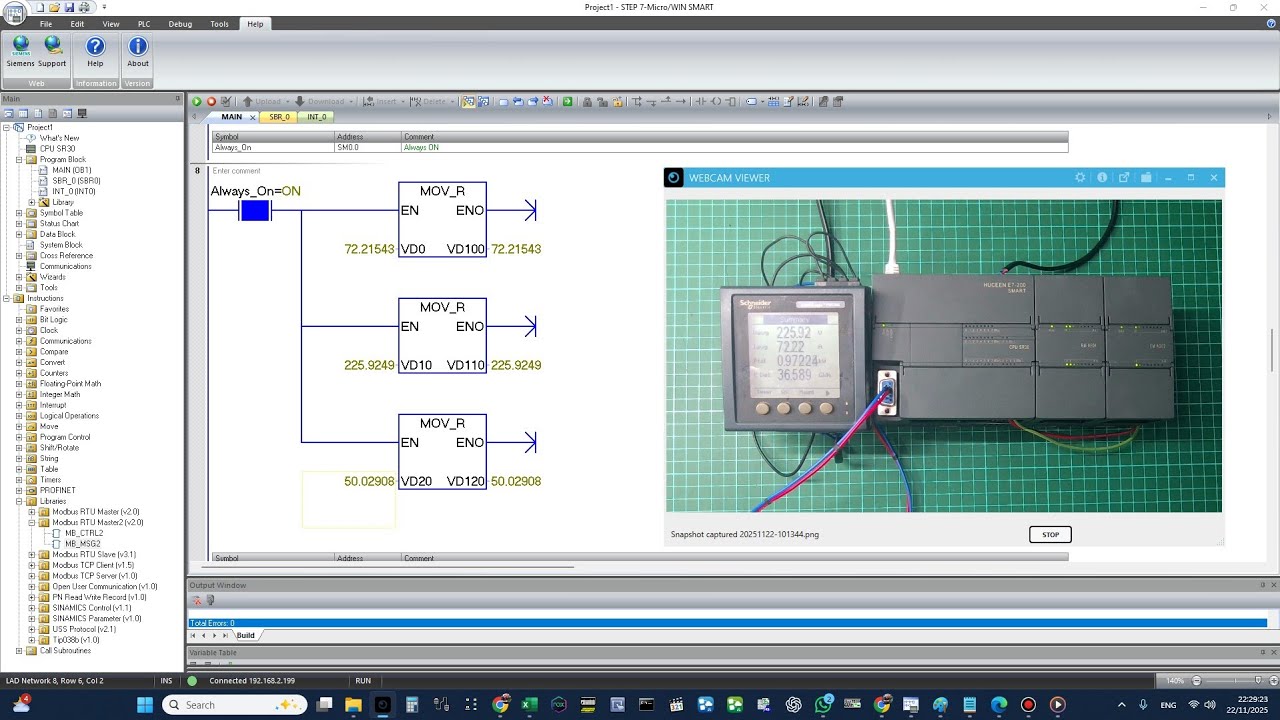Select the Data Block tree item

57,234
